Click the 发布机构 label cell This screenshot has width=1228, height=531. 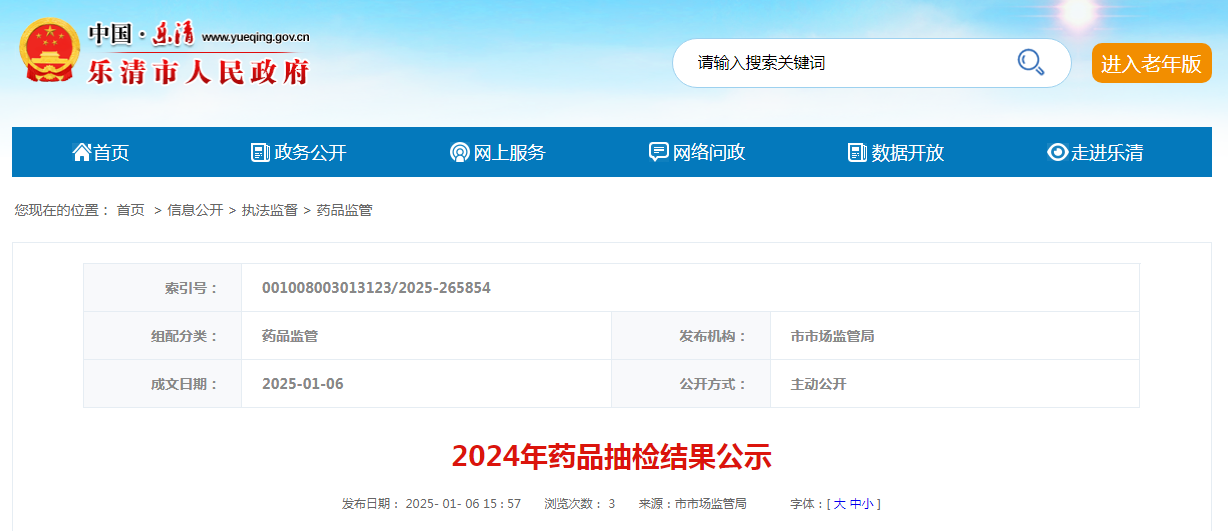(691, 336)
